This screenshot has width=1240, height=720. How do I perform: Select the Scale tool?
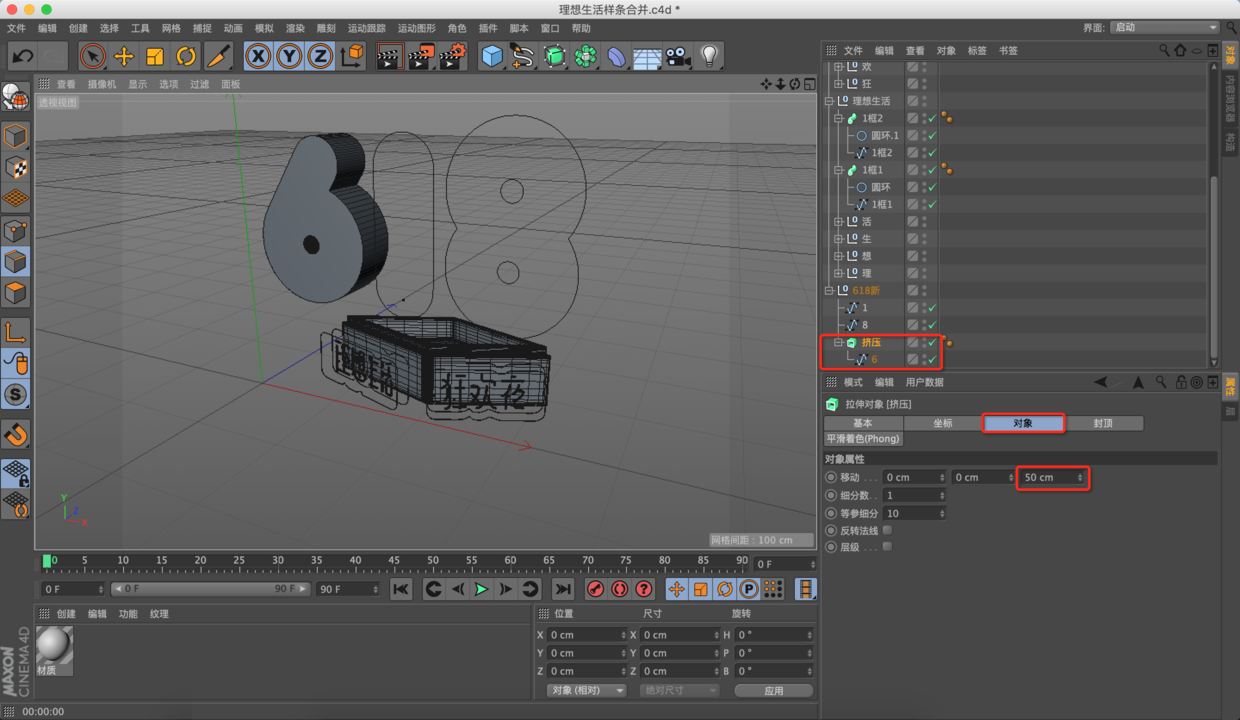[155, 56]
